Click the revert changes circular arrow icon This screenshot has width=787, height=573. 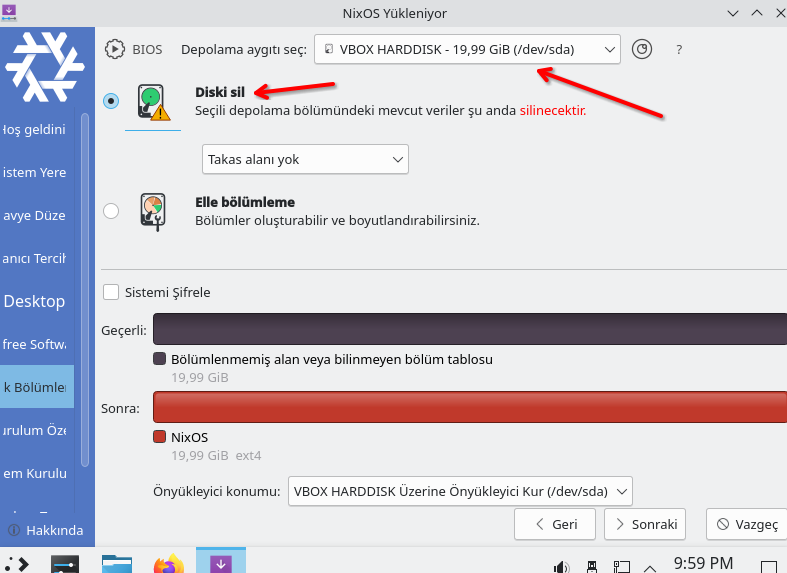643,49
